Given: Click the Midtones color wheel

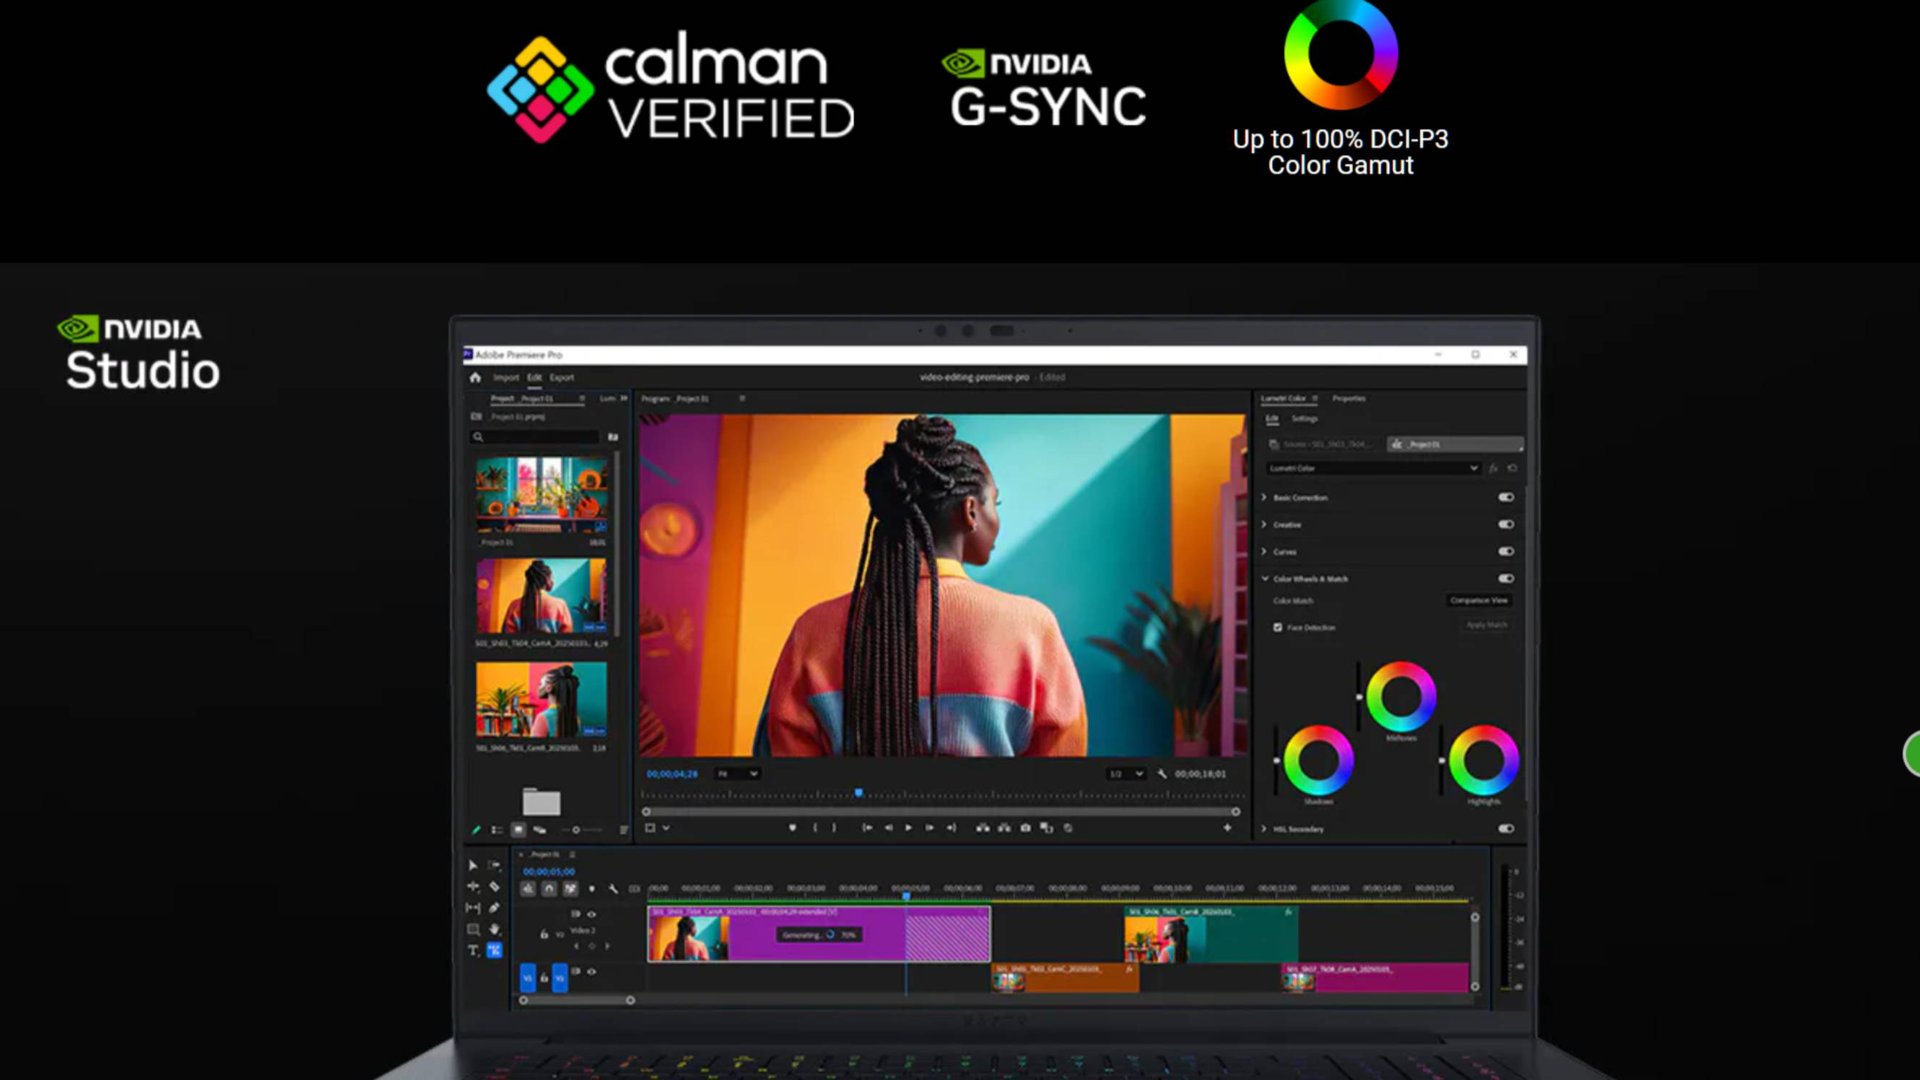Looking at the screenshot, I should tap(1400, 696).
